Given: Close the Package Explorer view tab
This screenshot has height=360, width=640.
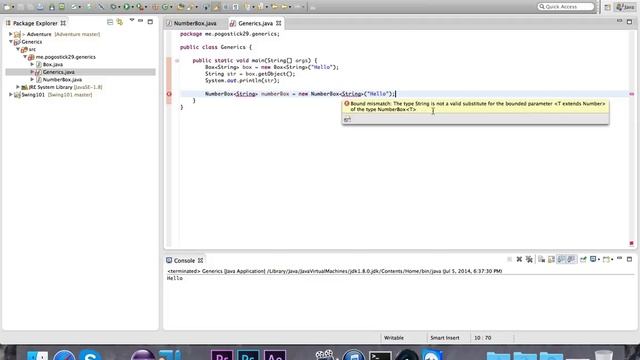Looking at the screenshot, I should tap(63, 23).
